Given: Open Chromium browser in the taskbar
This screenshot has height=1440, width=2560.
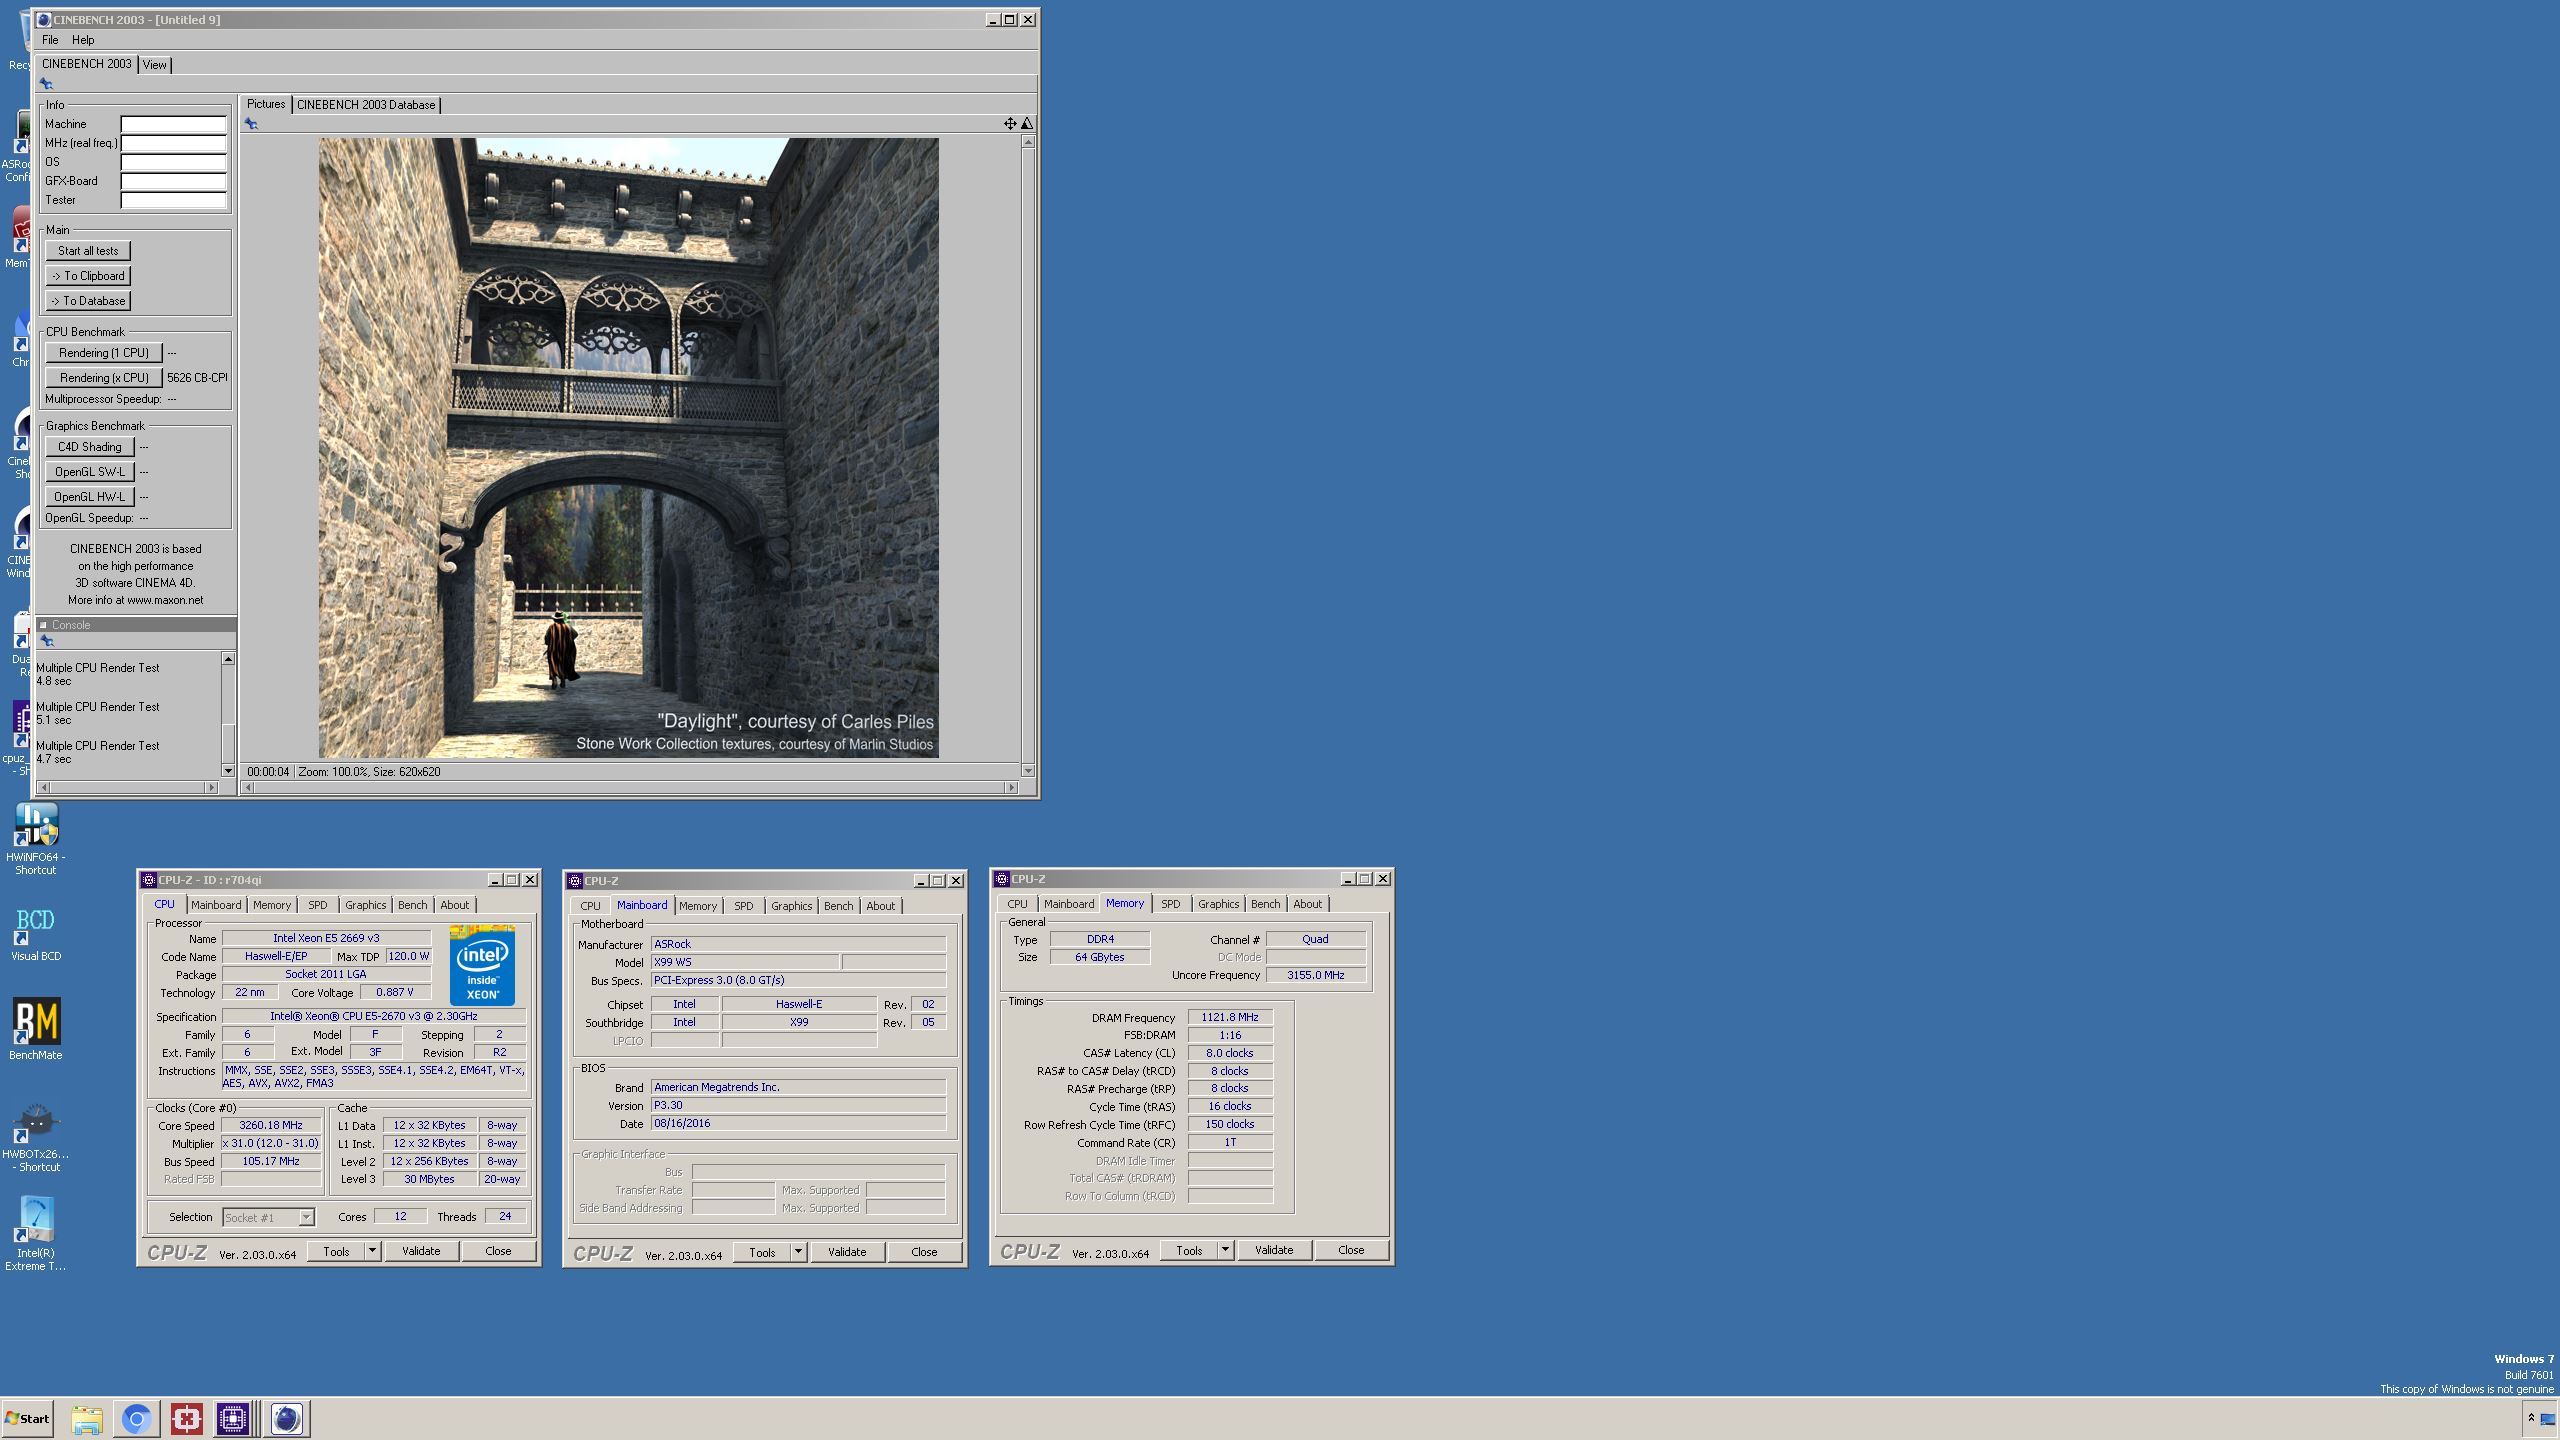Looking at the screenshot, I should coord(137,1419).
